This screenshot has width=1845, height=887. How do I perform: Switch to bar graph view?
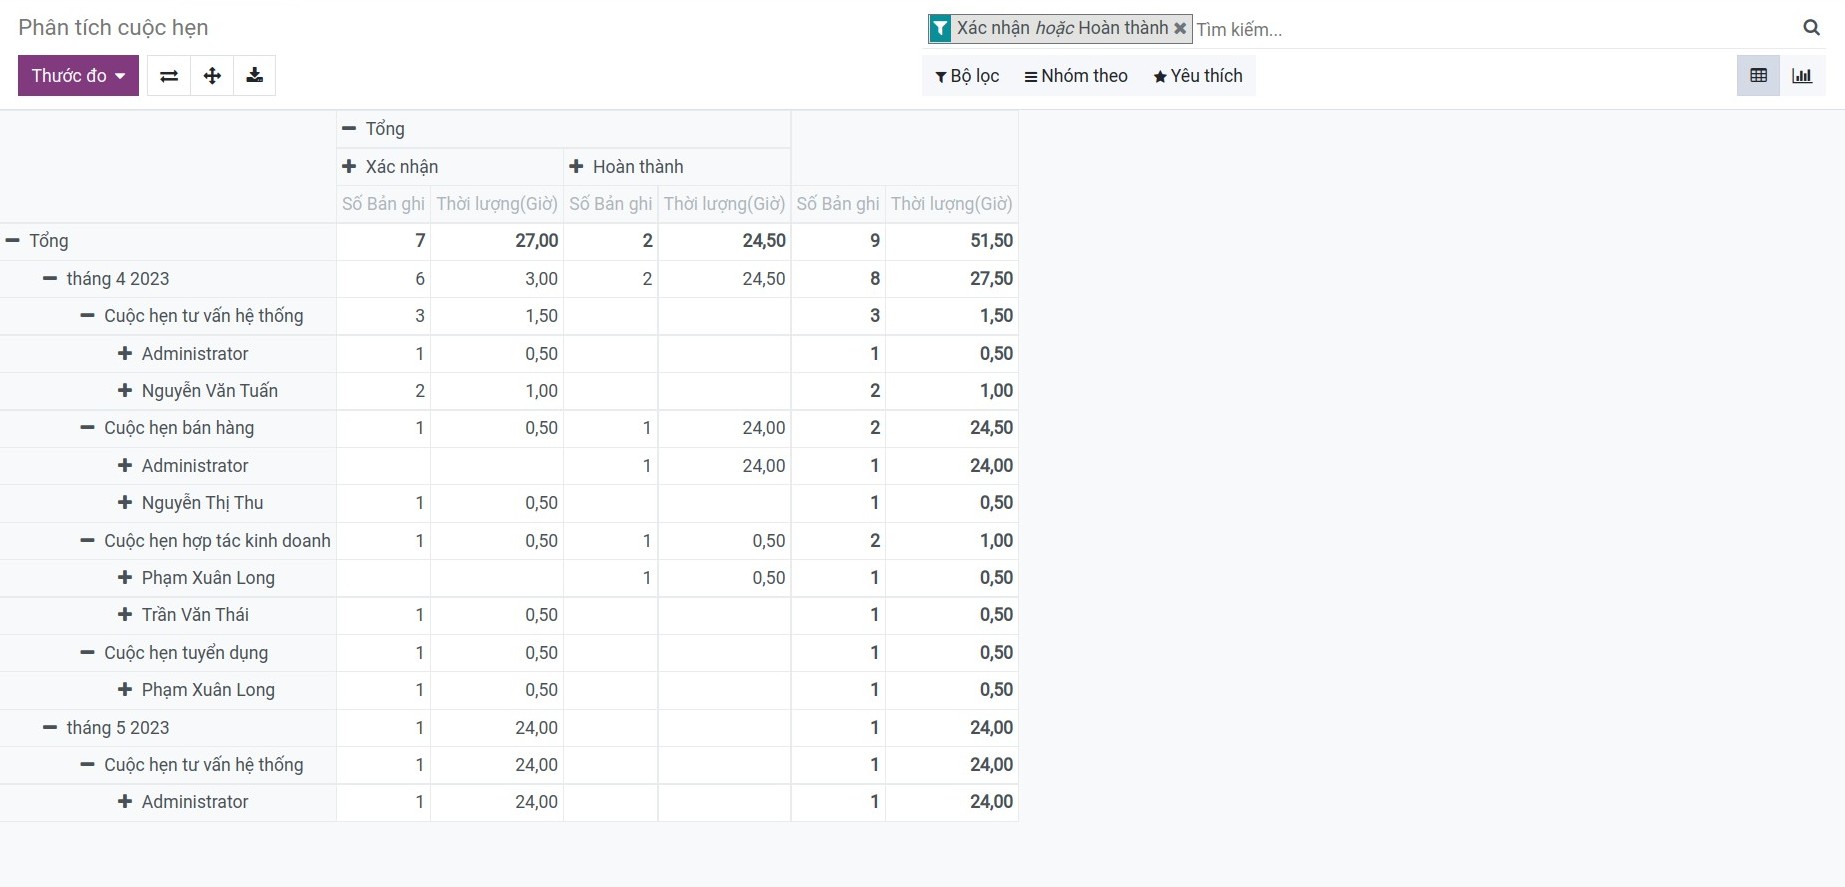tap(1802, 76)
